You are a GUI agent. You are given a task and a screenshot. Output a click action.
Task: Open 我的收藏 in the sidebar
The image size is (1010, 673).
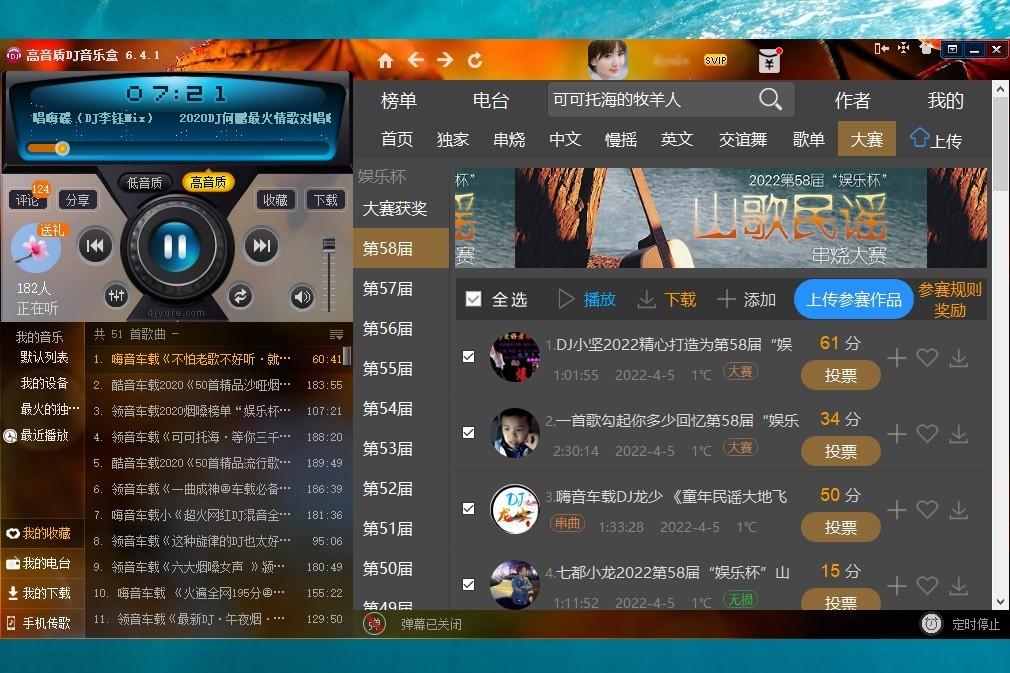click(43, 533)
